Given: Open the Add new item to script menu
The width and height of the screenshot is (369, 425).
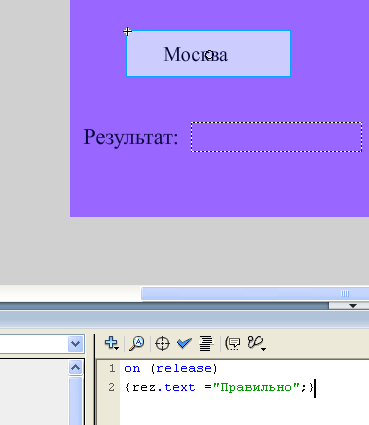Looking at the screenshot, I should pyautogui.click(x=112, y=343).
